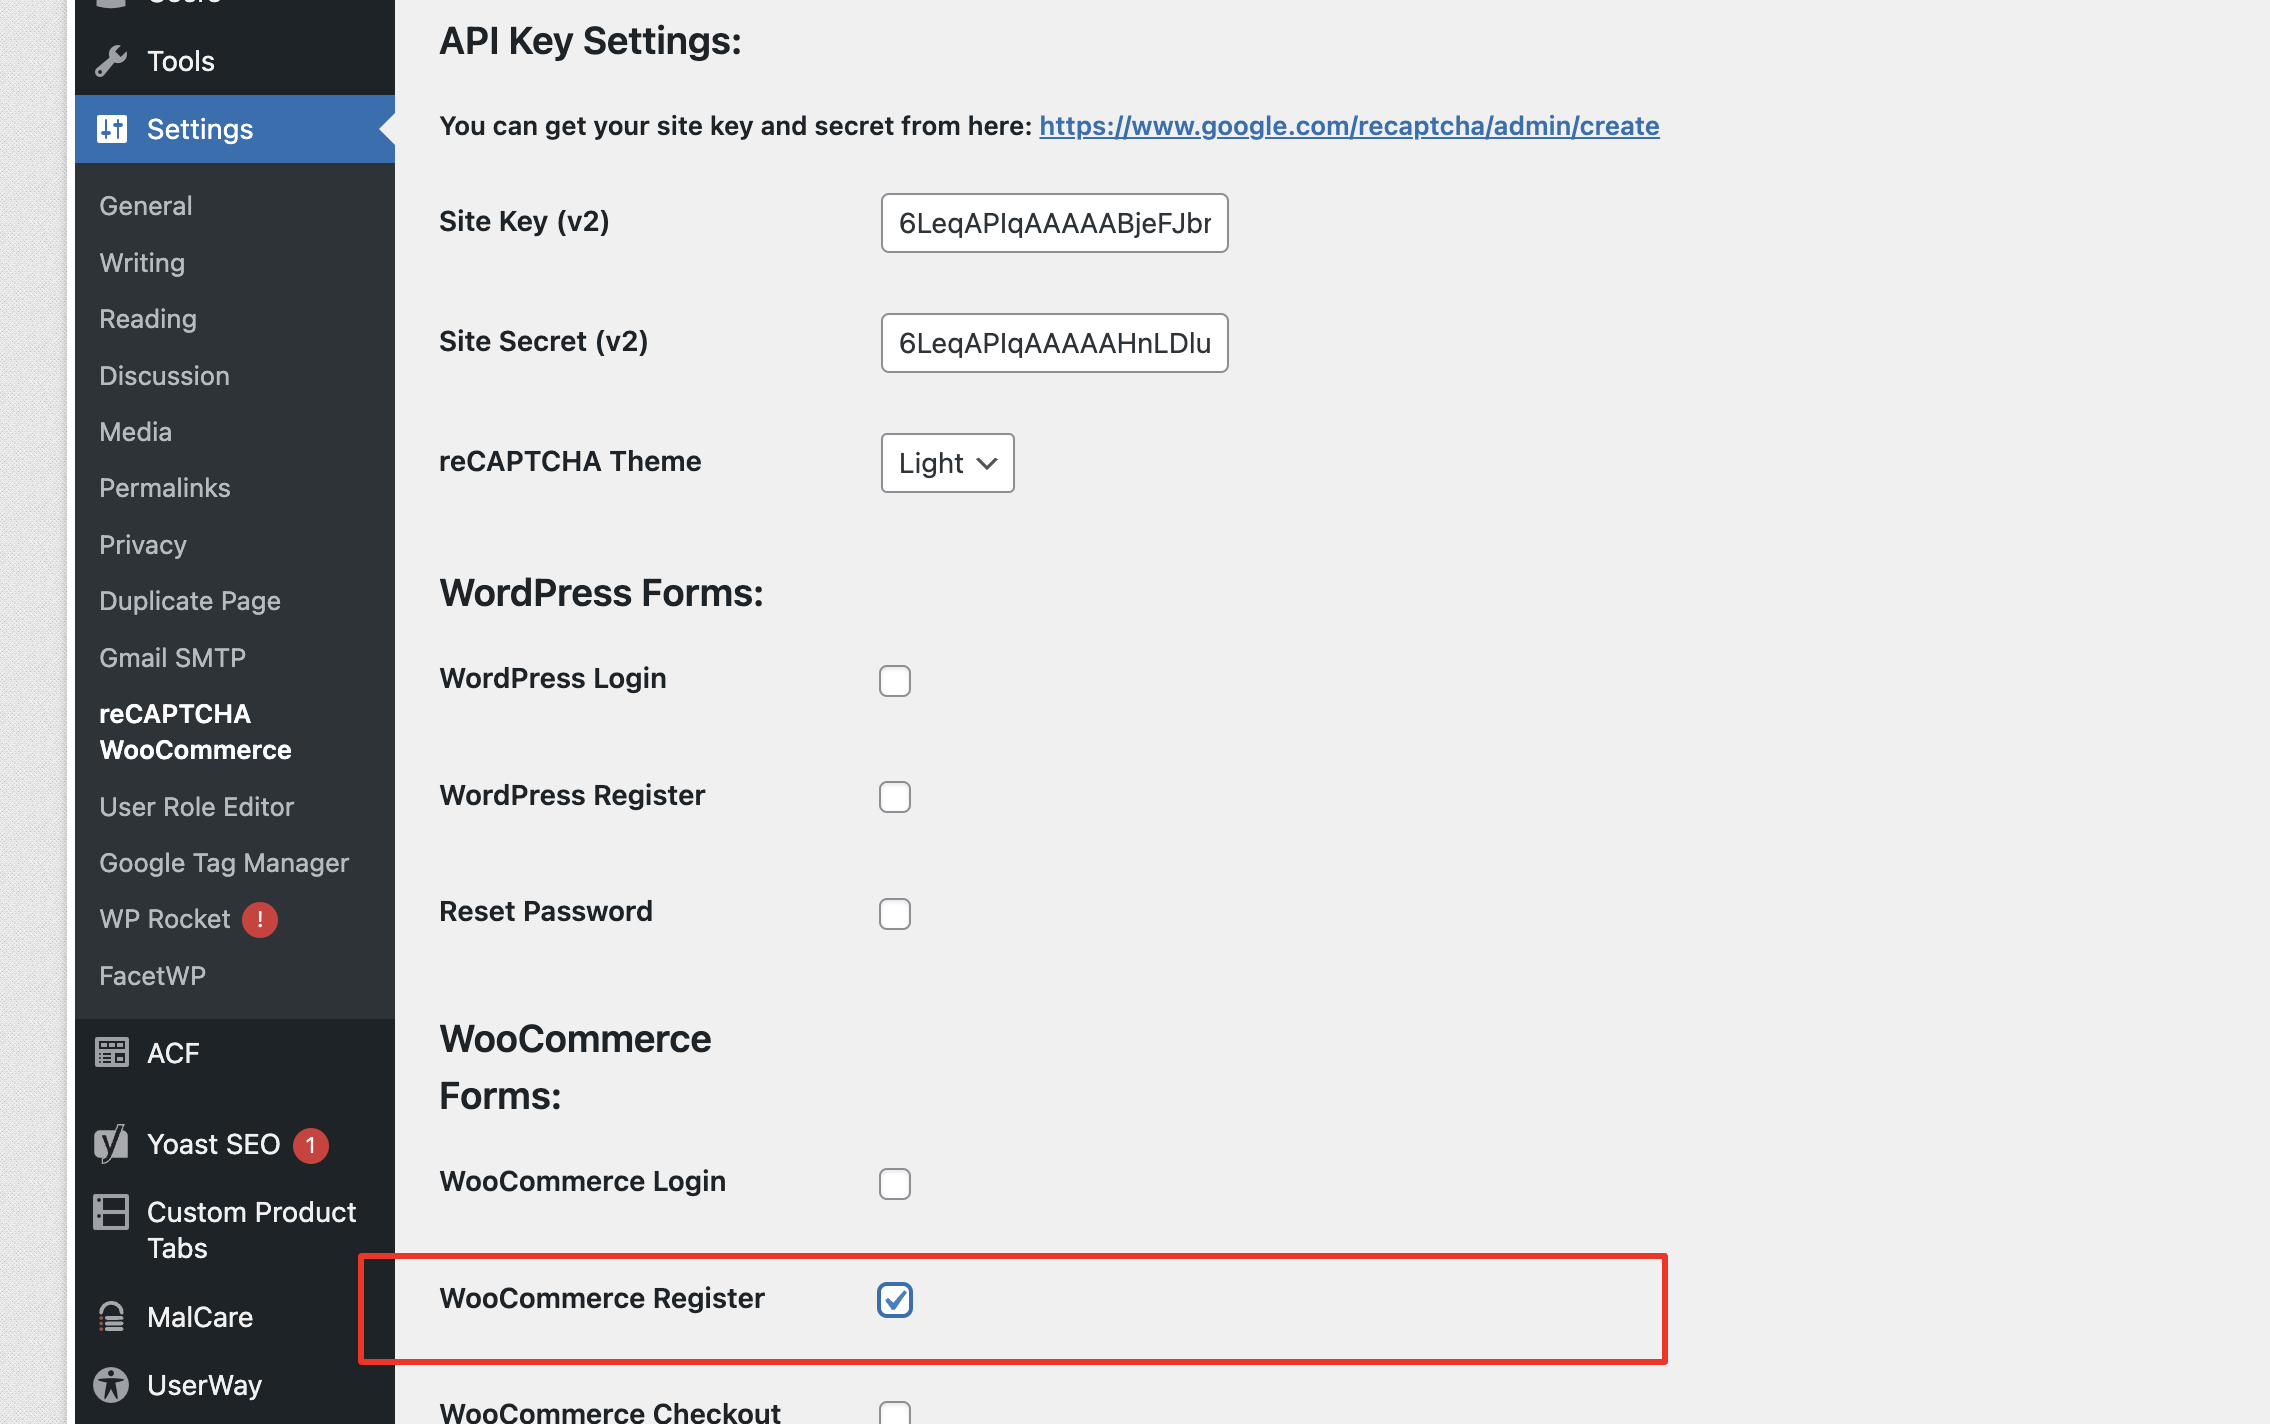Screen dimensions: 2270x1424
Task: Check the WordPress Register checkbox
Action: point(895,797)
